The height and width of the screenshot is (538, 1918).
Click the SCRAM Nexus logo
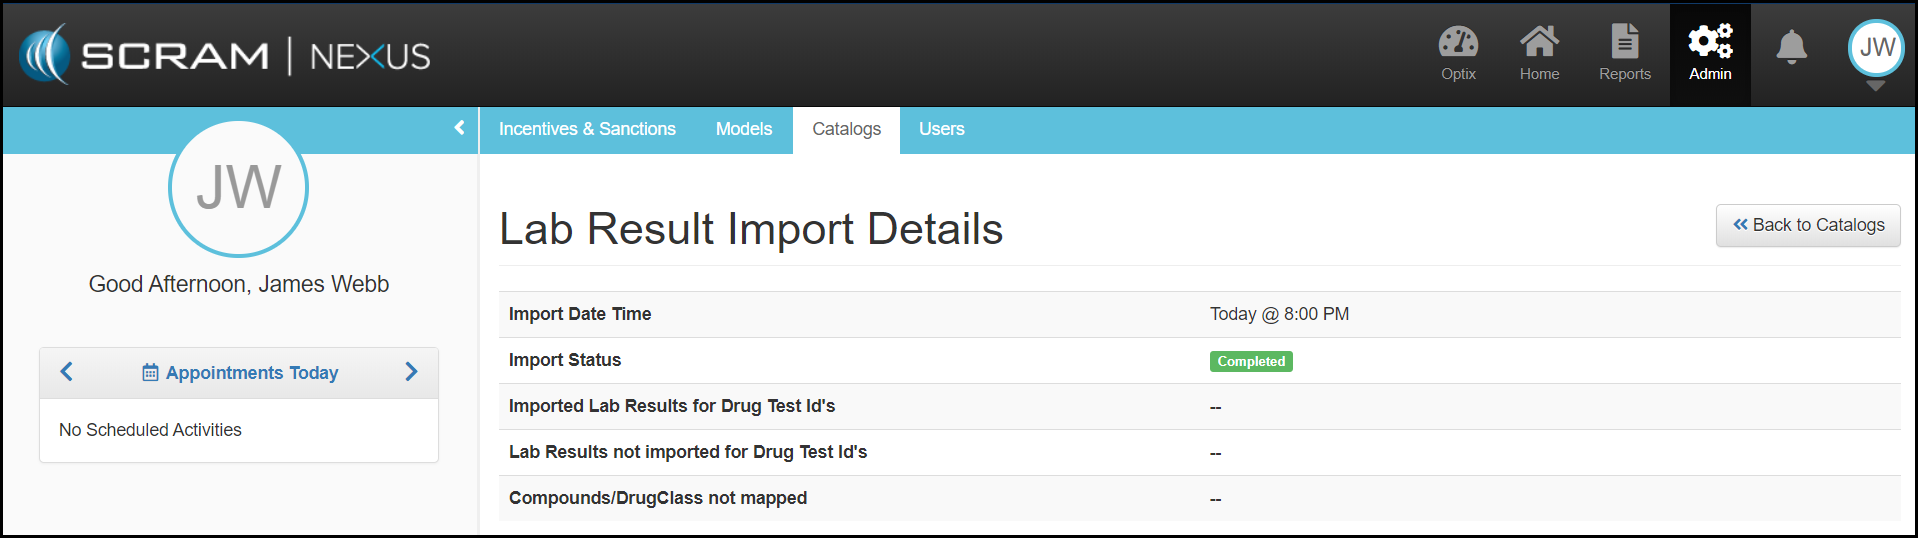pyautogui.click(x=225, y=55)
